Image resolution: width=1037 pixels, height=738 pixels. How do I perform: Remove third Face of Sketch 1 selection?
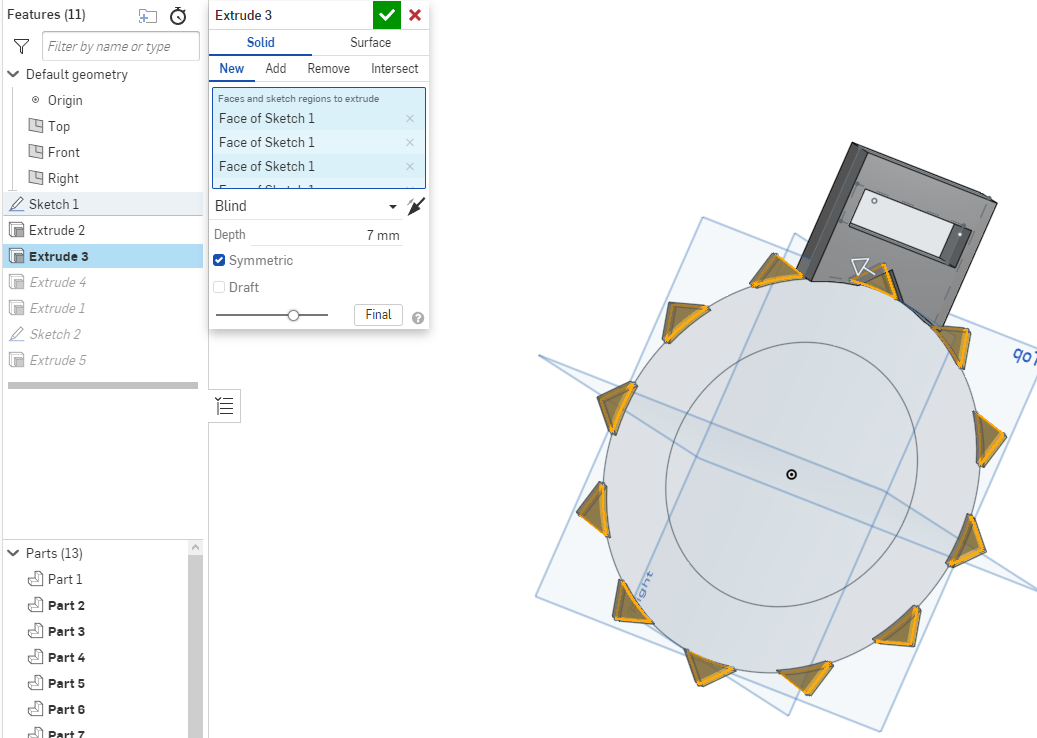[410, 166]
